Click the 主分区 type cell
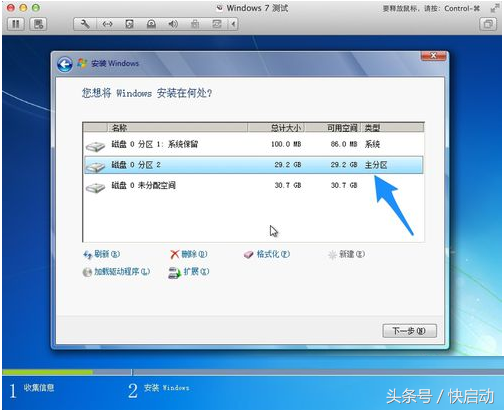This screenshot has width=504, height=410. pos(376,165)
